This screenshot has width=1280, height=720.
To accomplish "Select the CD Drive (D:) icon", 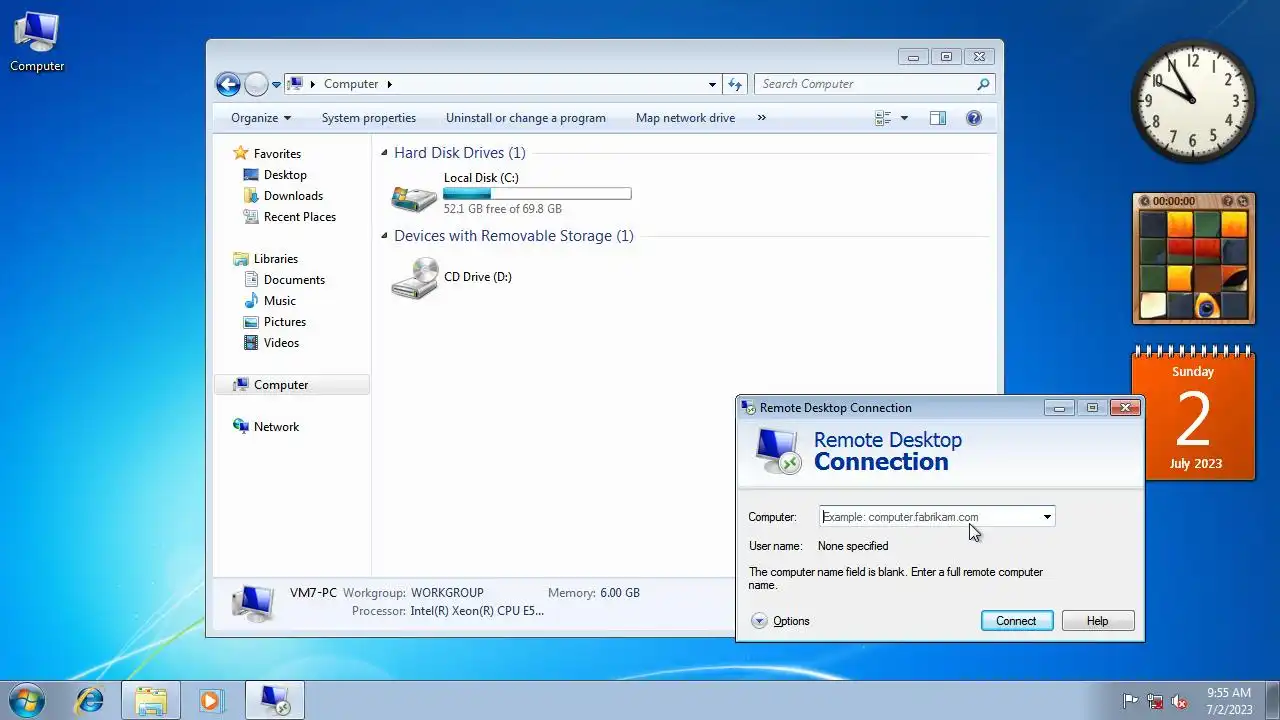I will [x=414, y=277].
